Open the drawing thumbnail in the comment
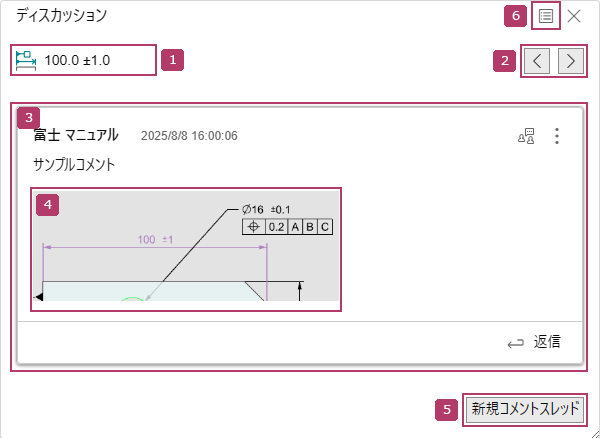Image resolution: width=600 pixels, height=438 pixels. (185, 250)
